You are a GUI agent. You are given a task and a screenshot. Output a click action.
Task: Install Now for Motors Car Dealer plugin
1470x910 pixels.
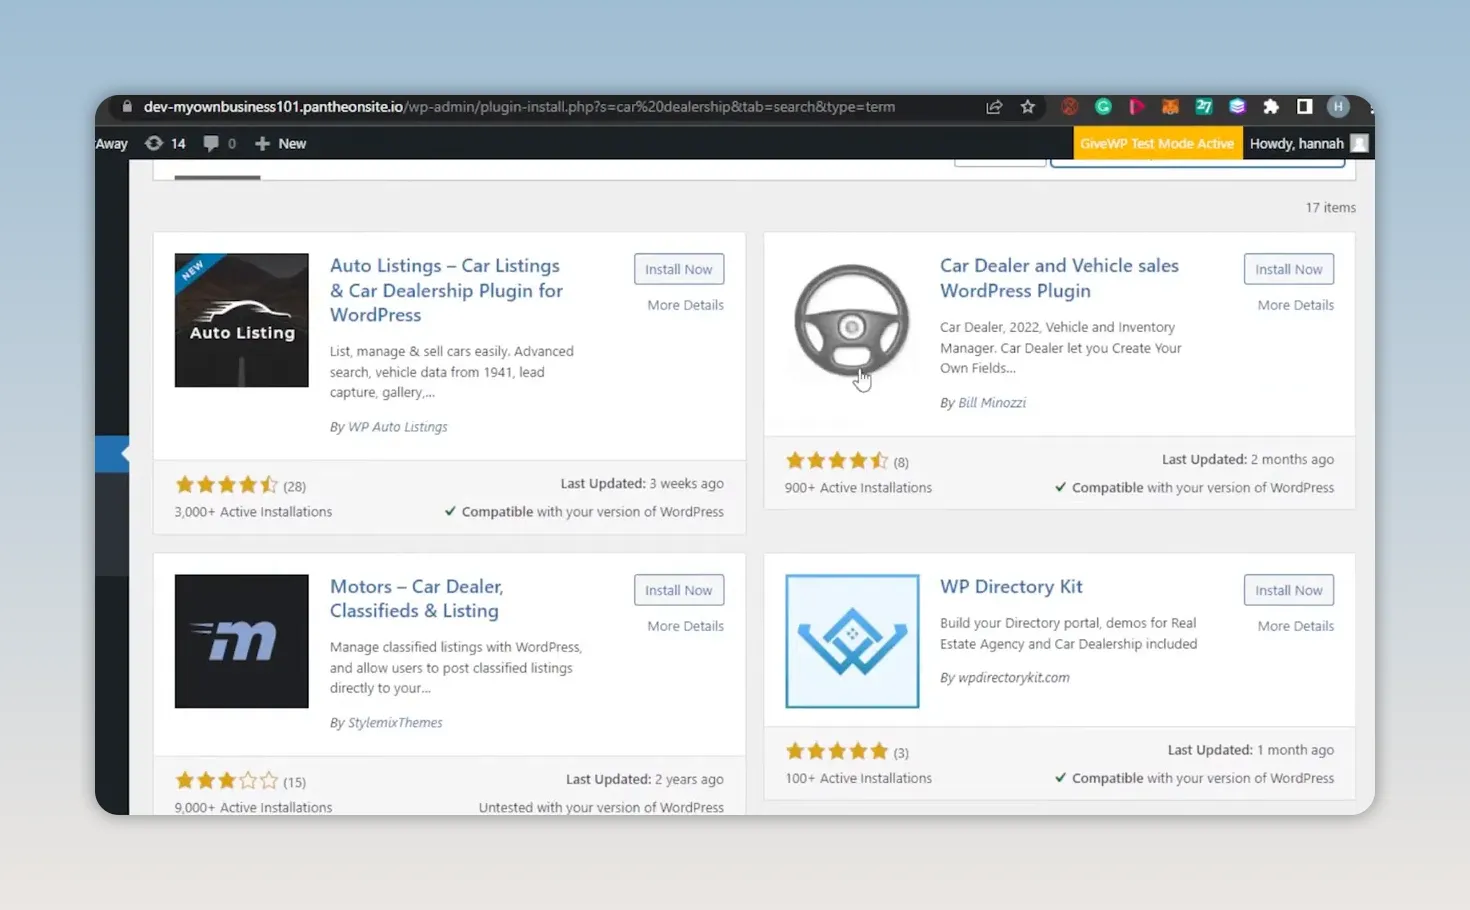pos(679,590)
